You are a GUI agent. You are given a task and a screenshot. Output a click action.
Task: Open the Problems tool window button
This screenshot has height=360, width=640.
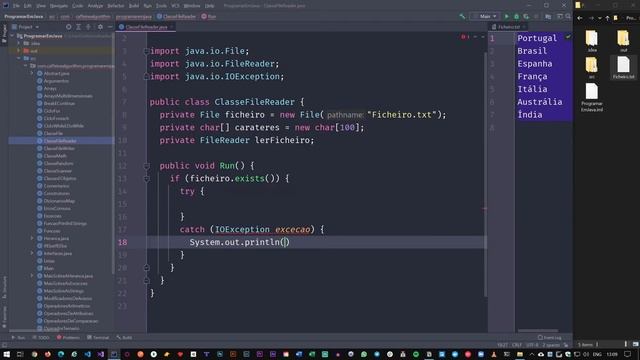68,338
